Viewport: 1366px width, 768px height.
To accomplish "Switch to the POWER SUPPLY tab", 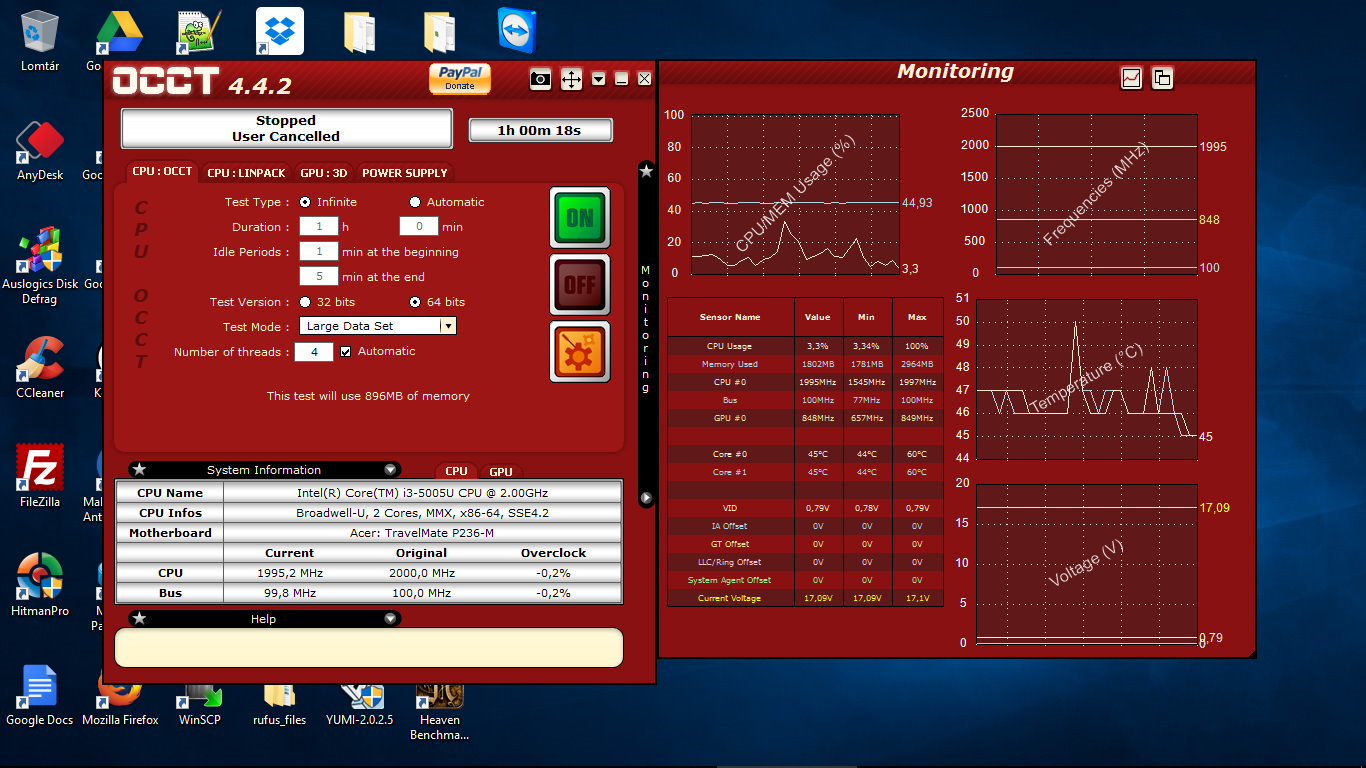I will [404, 173].
